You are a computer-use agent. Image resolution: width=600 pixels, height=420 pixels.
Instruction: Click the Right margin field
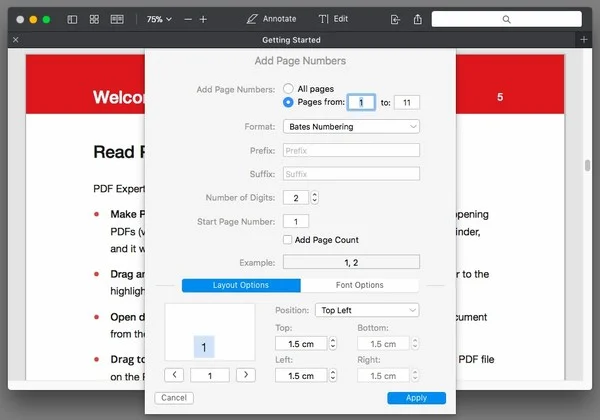pyautogui.click(x=383, y=376)
